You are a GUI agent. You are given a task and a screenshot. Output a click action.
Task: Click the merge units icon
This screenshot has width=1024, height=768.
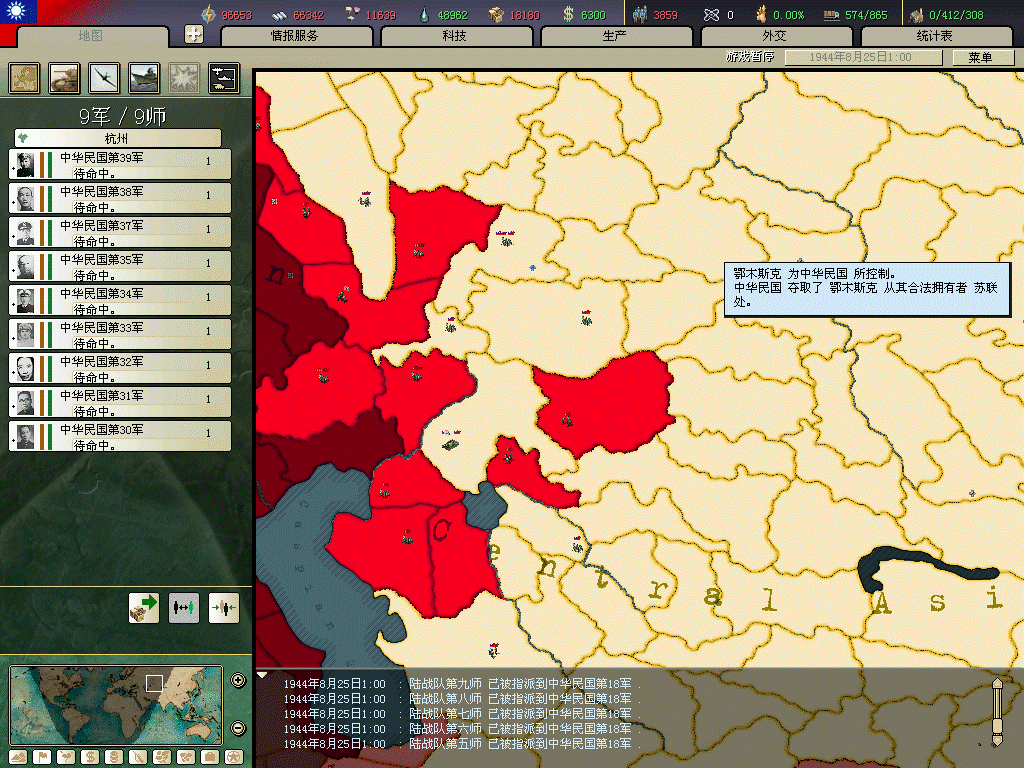pos(224,607)
